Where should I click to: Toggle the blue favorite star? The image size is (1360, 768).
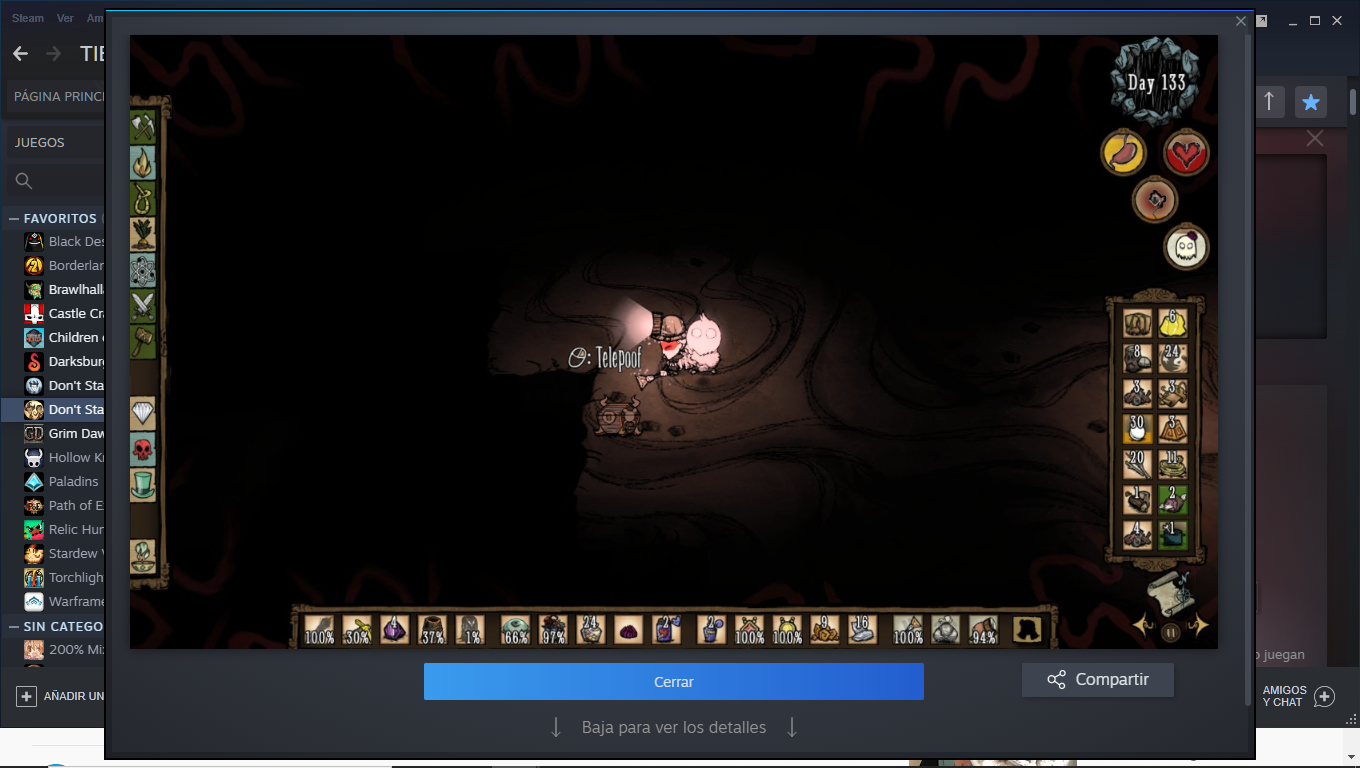click(x=1310, y=101)
